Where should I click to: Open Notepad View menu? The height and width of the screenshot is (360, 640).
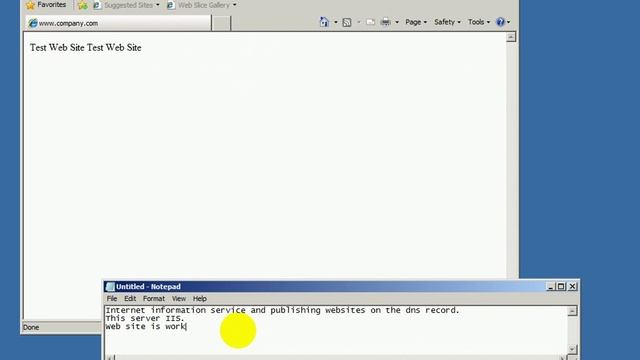(179, 299)
